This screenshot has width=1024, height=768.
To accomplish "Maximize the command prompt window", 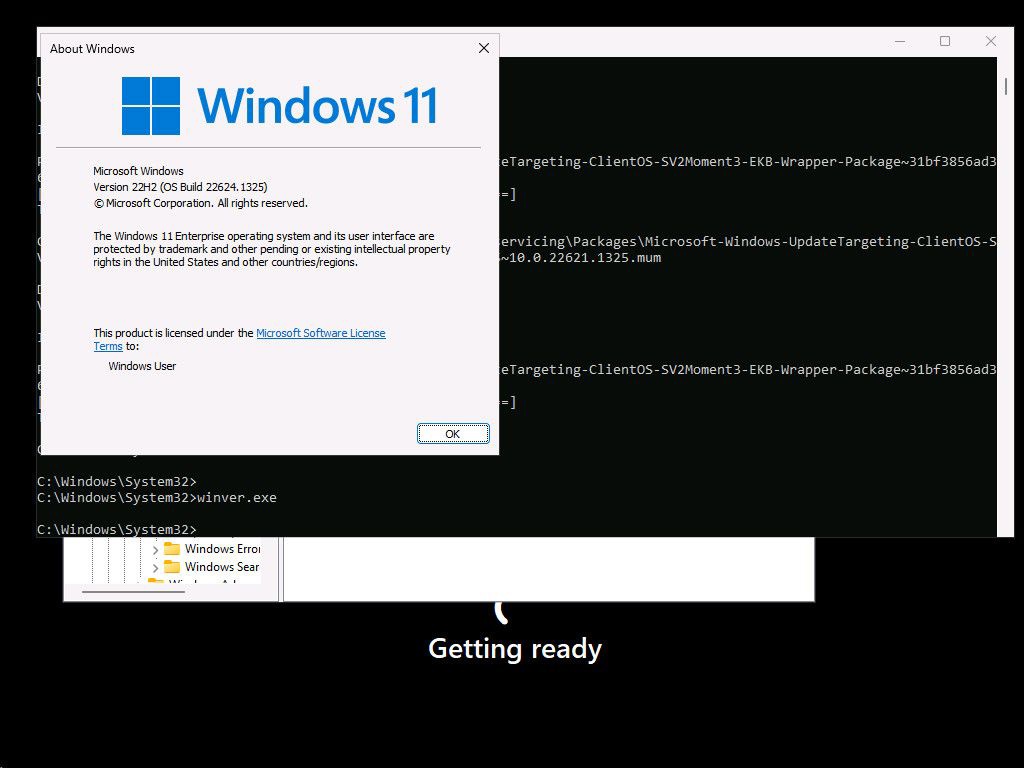I will 945,41.
